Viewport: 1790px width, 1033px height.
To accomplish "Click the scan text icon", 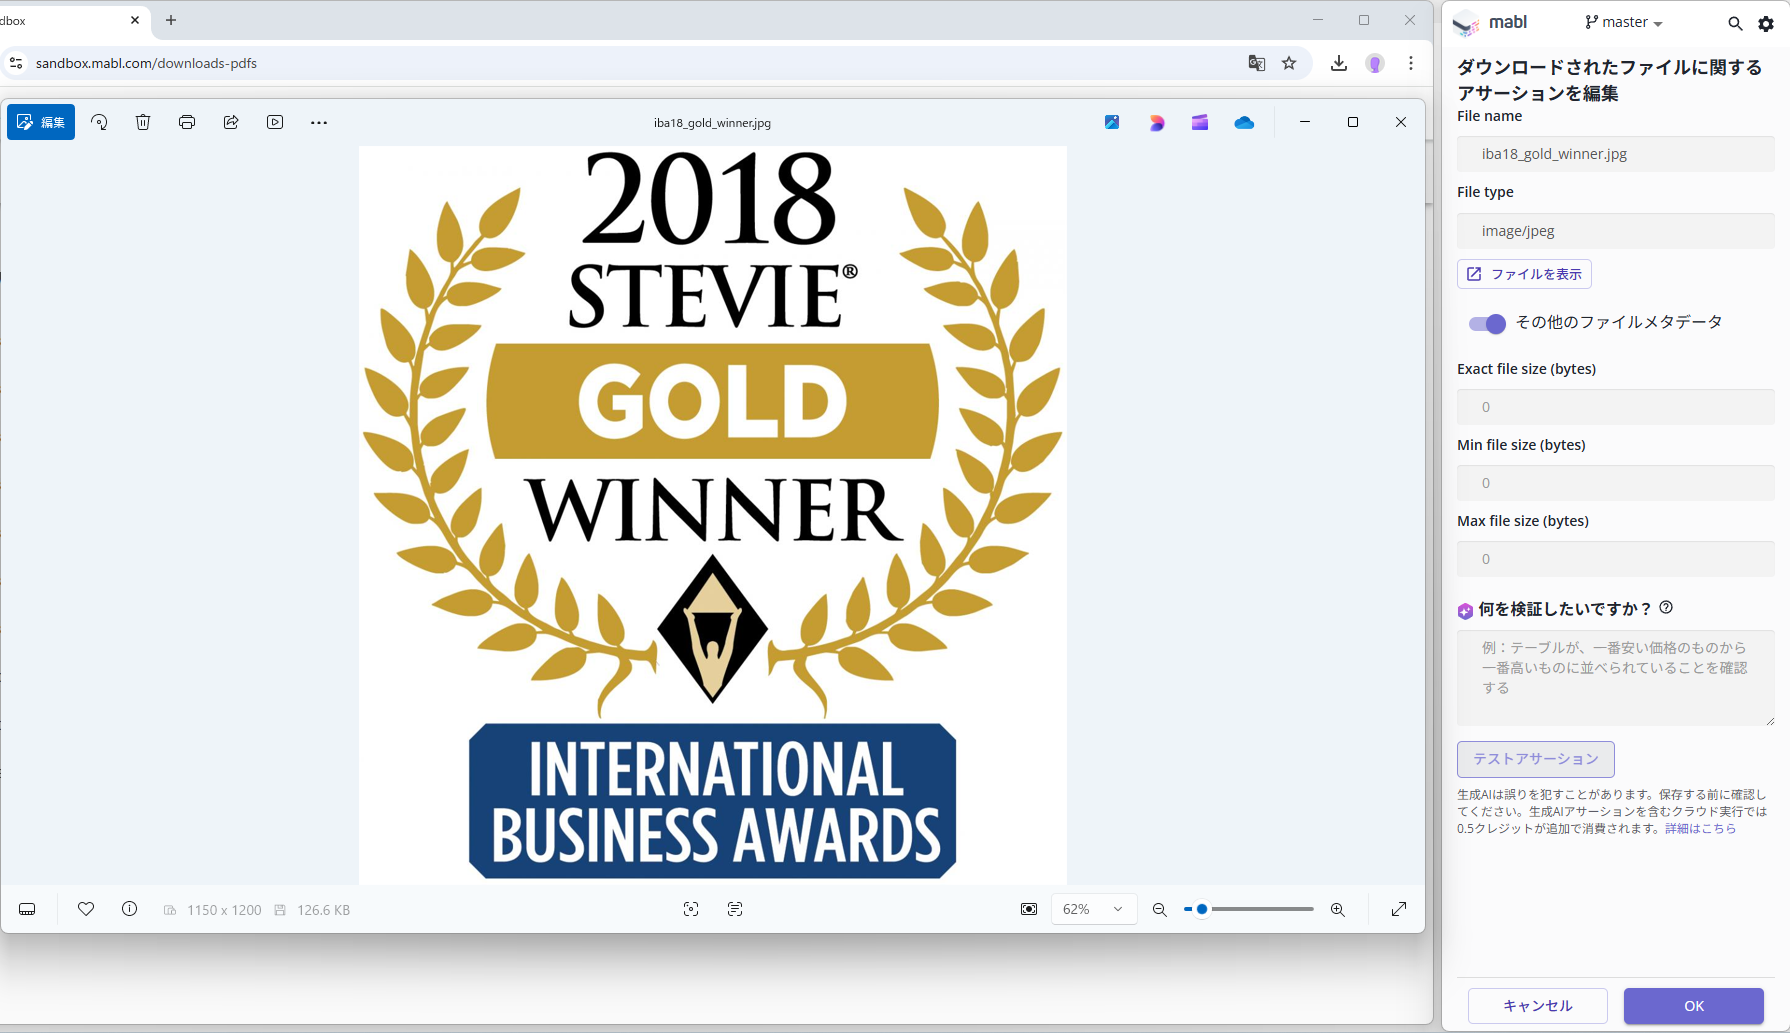I will coord(735,909).
